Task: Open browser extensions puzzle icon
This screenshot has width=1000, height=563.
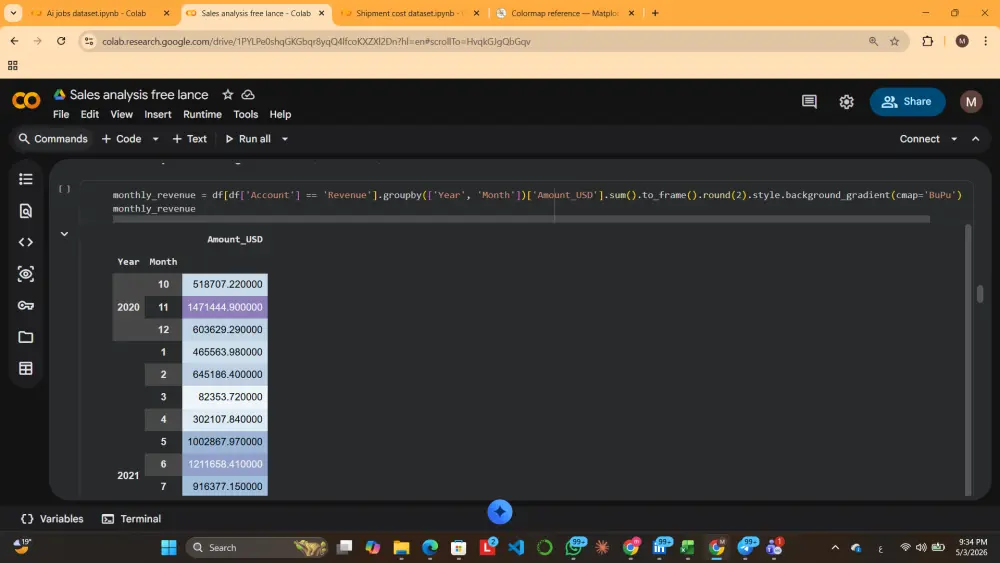Action: (x=928, y=41)
